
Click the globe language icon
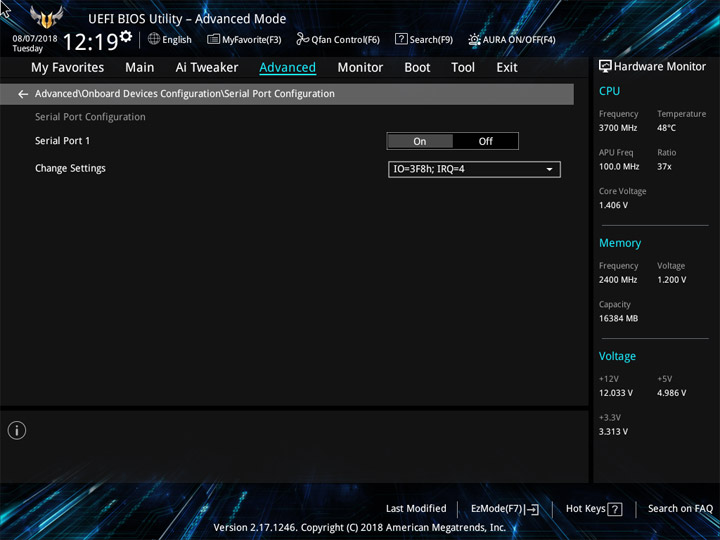tap(154, 39)
